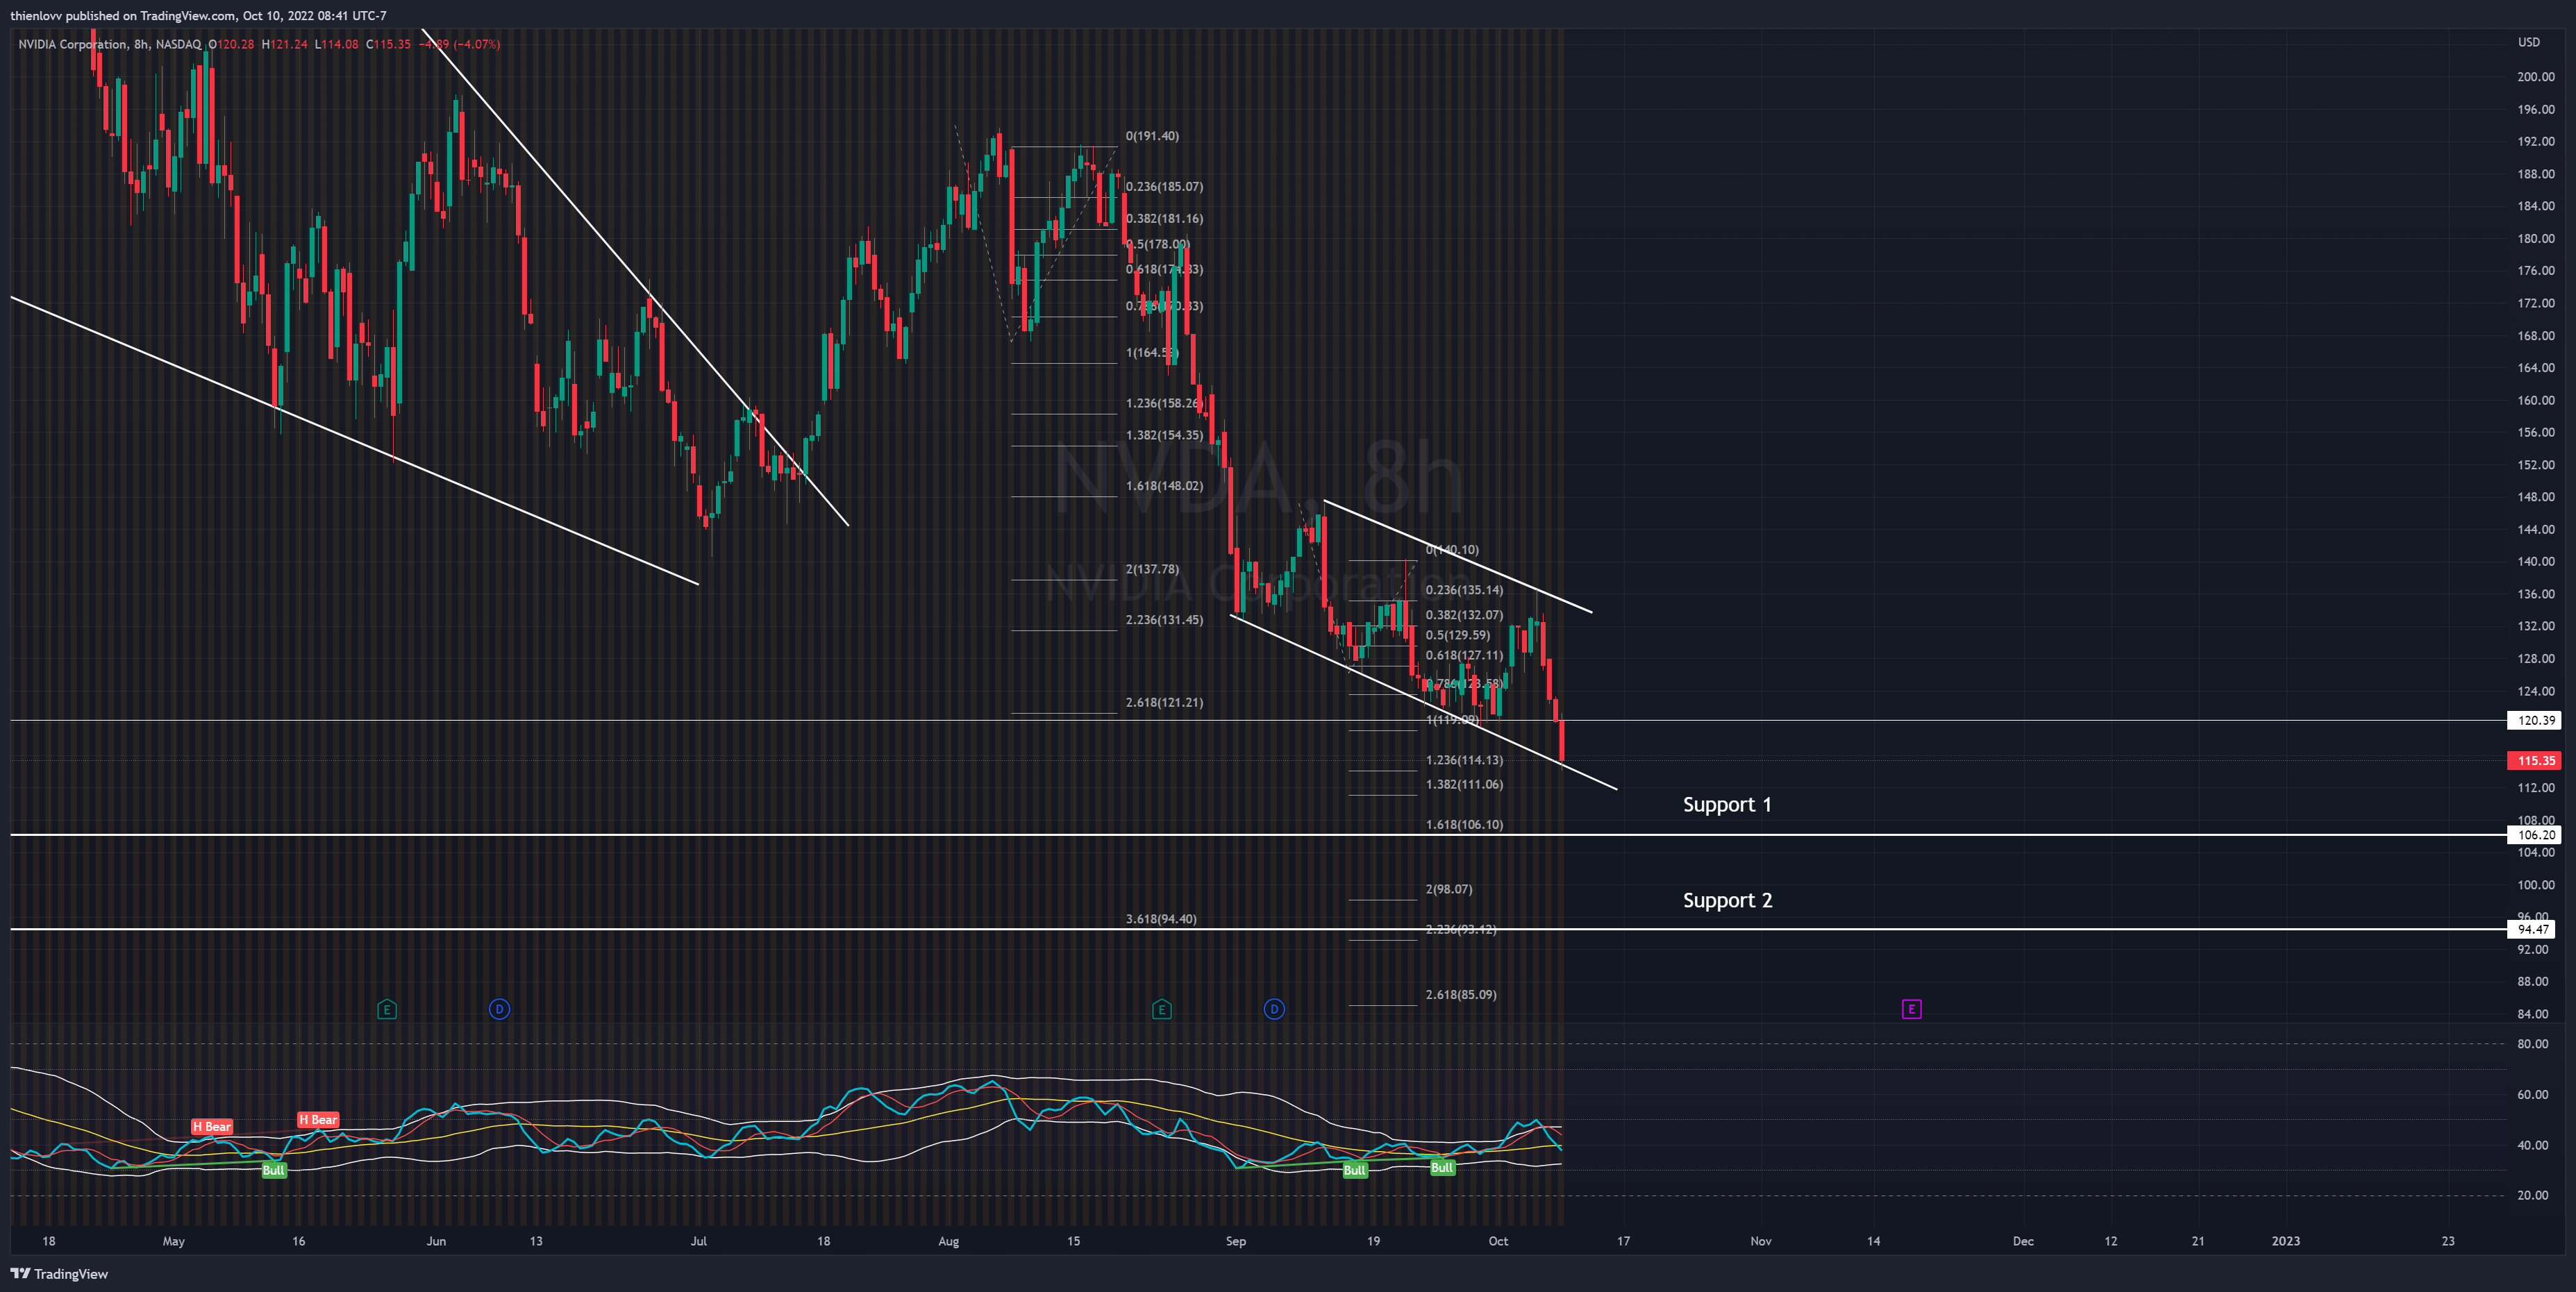Select the 0.382(181.16) Fibonacci level label
Screen dimensions: 2576x1292
point(1164,219)
